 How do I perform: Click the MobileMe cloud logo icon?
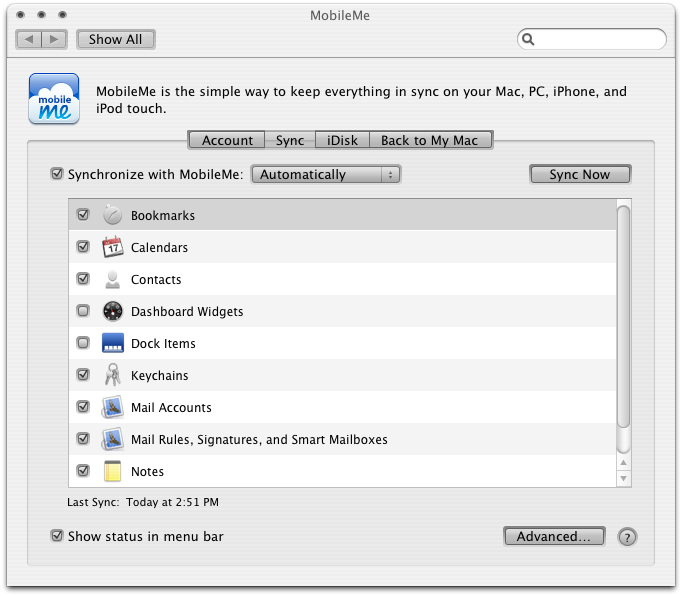tap(54, 99)
